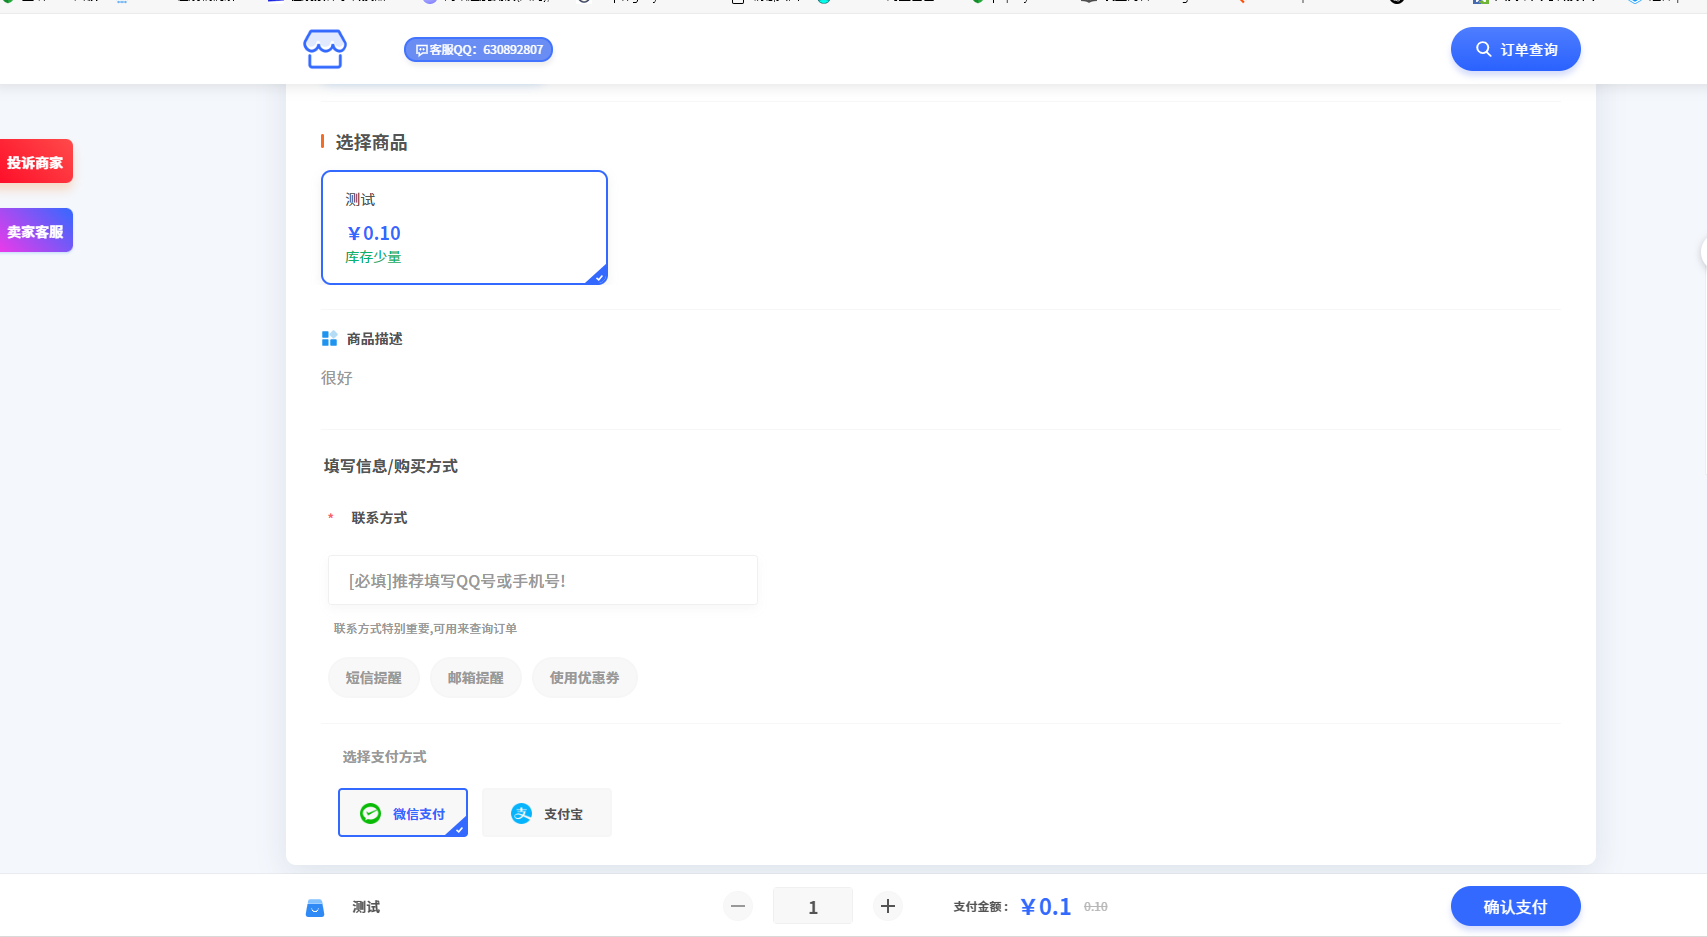This screenshot has height=937, width=1707.
Task: Select the WeChat Pay green icon
Action: coord(371,813)
